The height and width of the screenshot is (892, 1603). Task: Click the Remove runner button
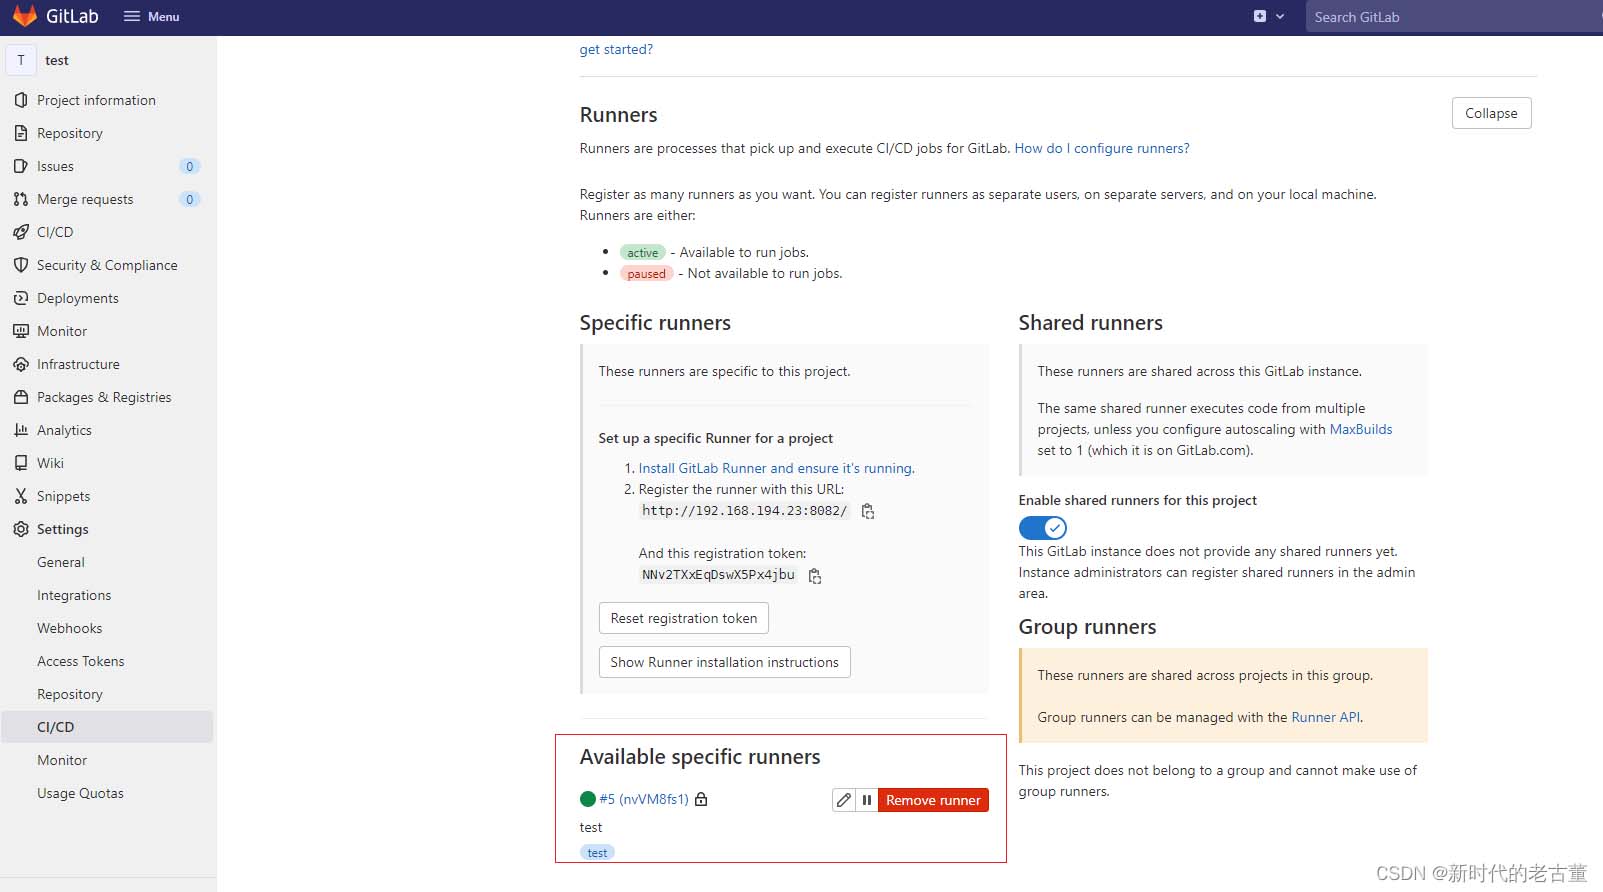pos(933,800)
